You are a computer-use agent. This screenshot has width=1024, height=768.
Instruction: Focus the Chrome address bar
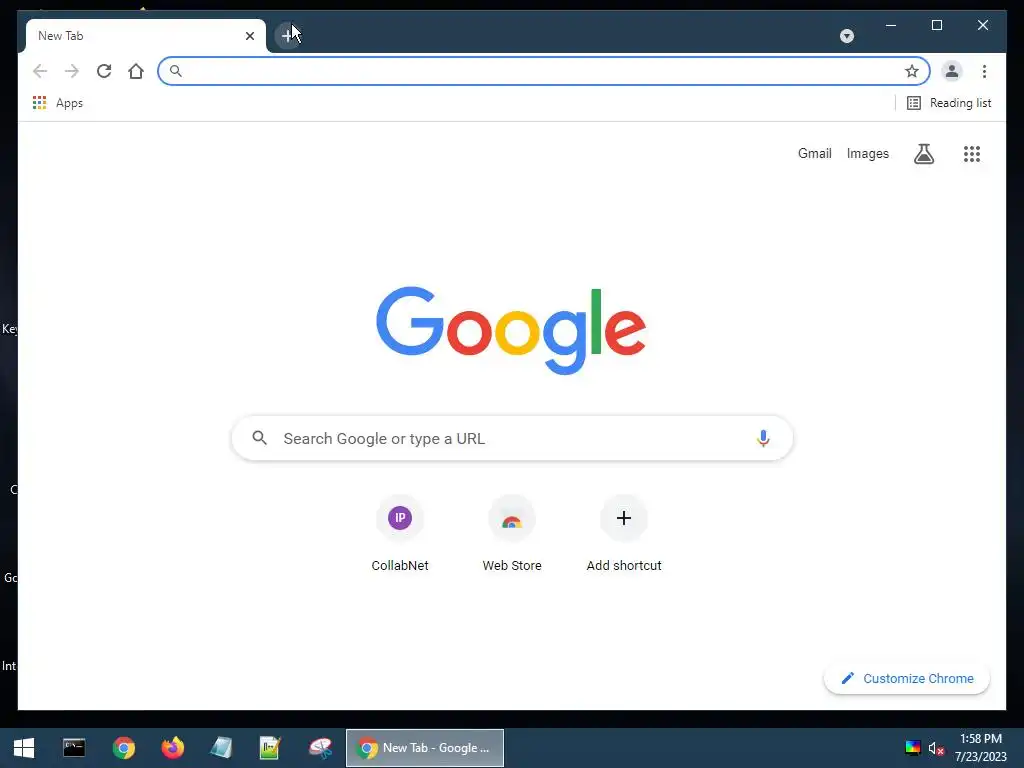pos(543,71)
